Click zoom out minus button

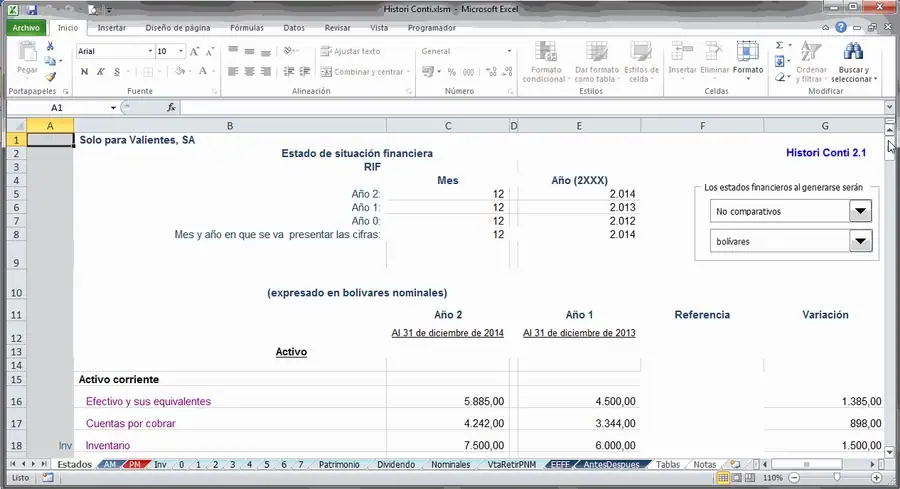pyautogui.click(x=794, y=478)
